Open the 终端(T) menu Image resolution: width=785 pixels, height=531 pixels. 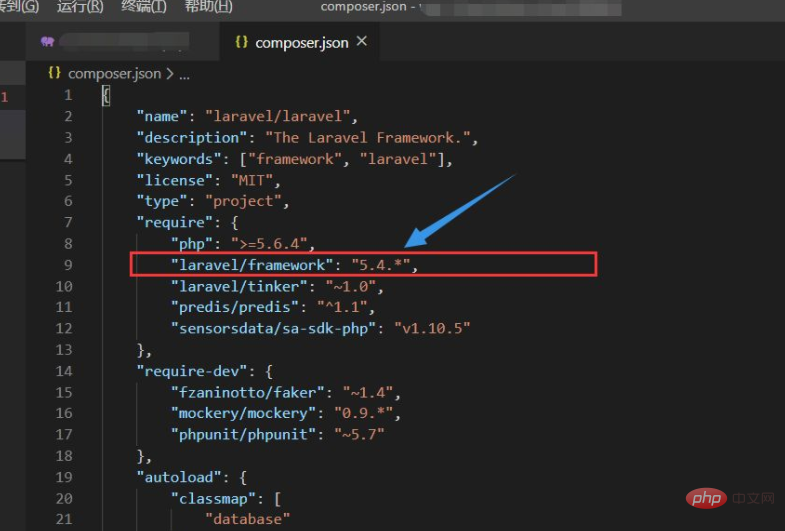point(144,7)
